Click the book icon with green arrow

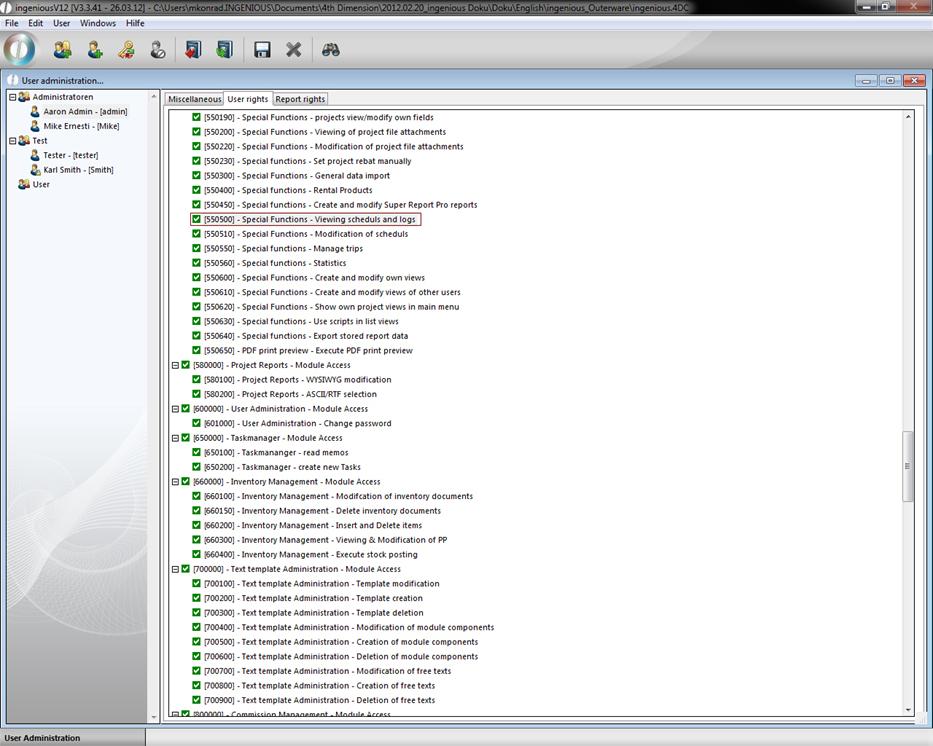[224, 49]
